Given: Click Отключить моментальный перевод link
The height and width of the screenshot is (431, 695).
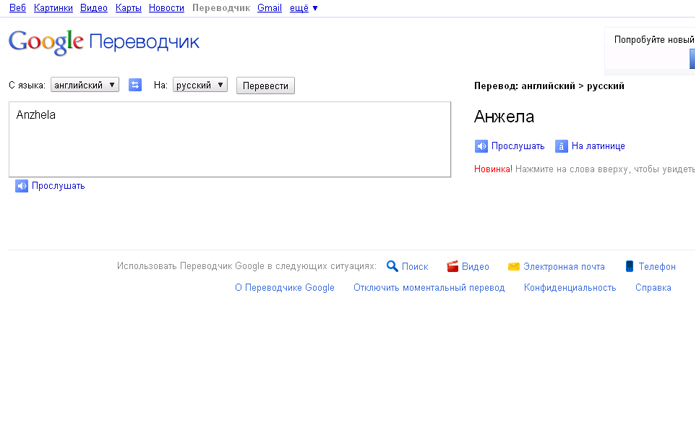Looking at the screenshot, I should pos(429,287).
